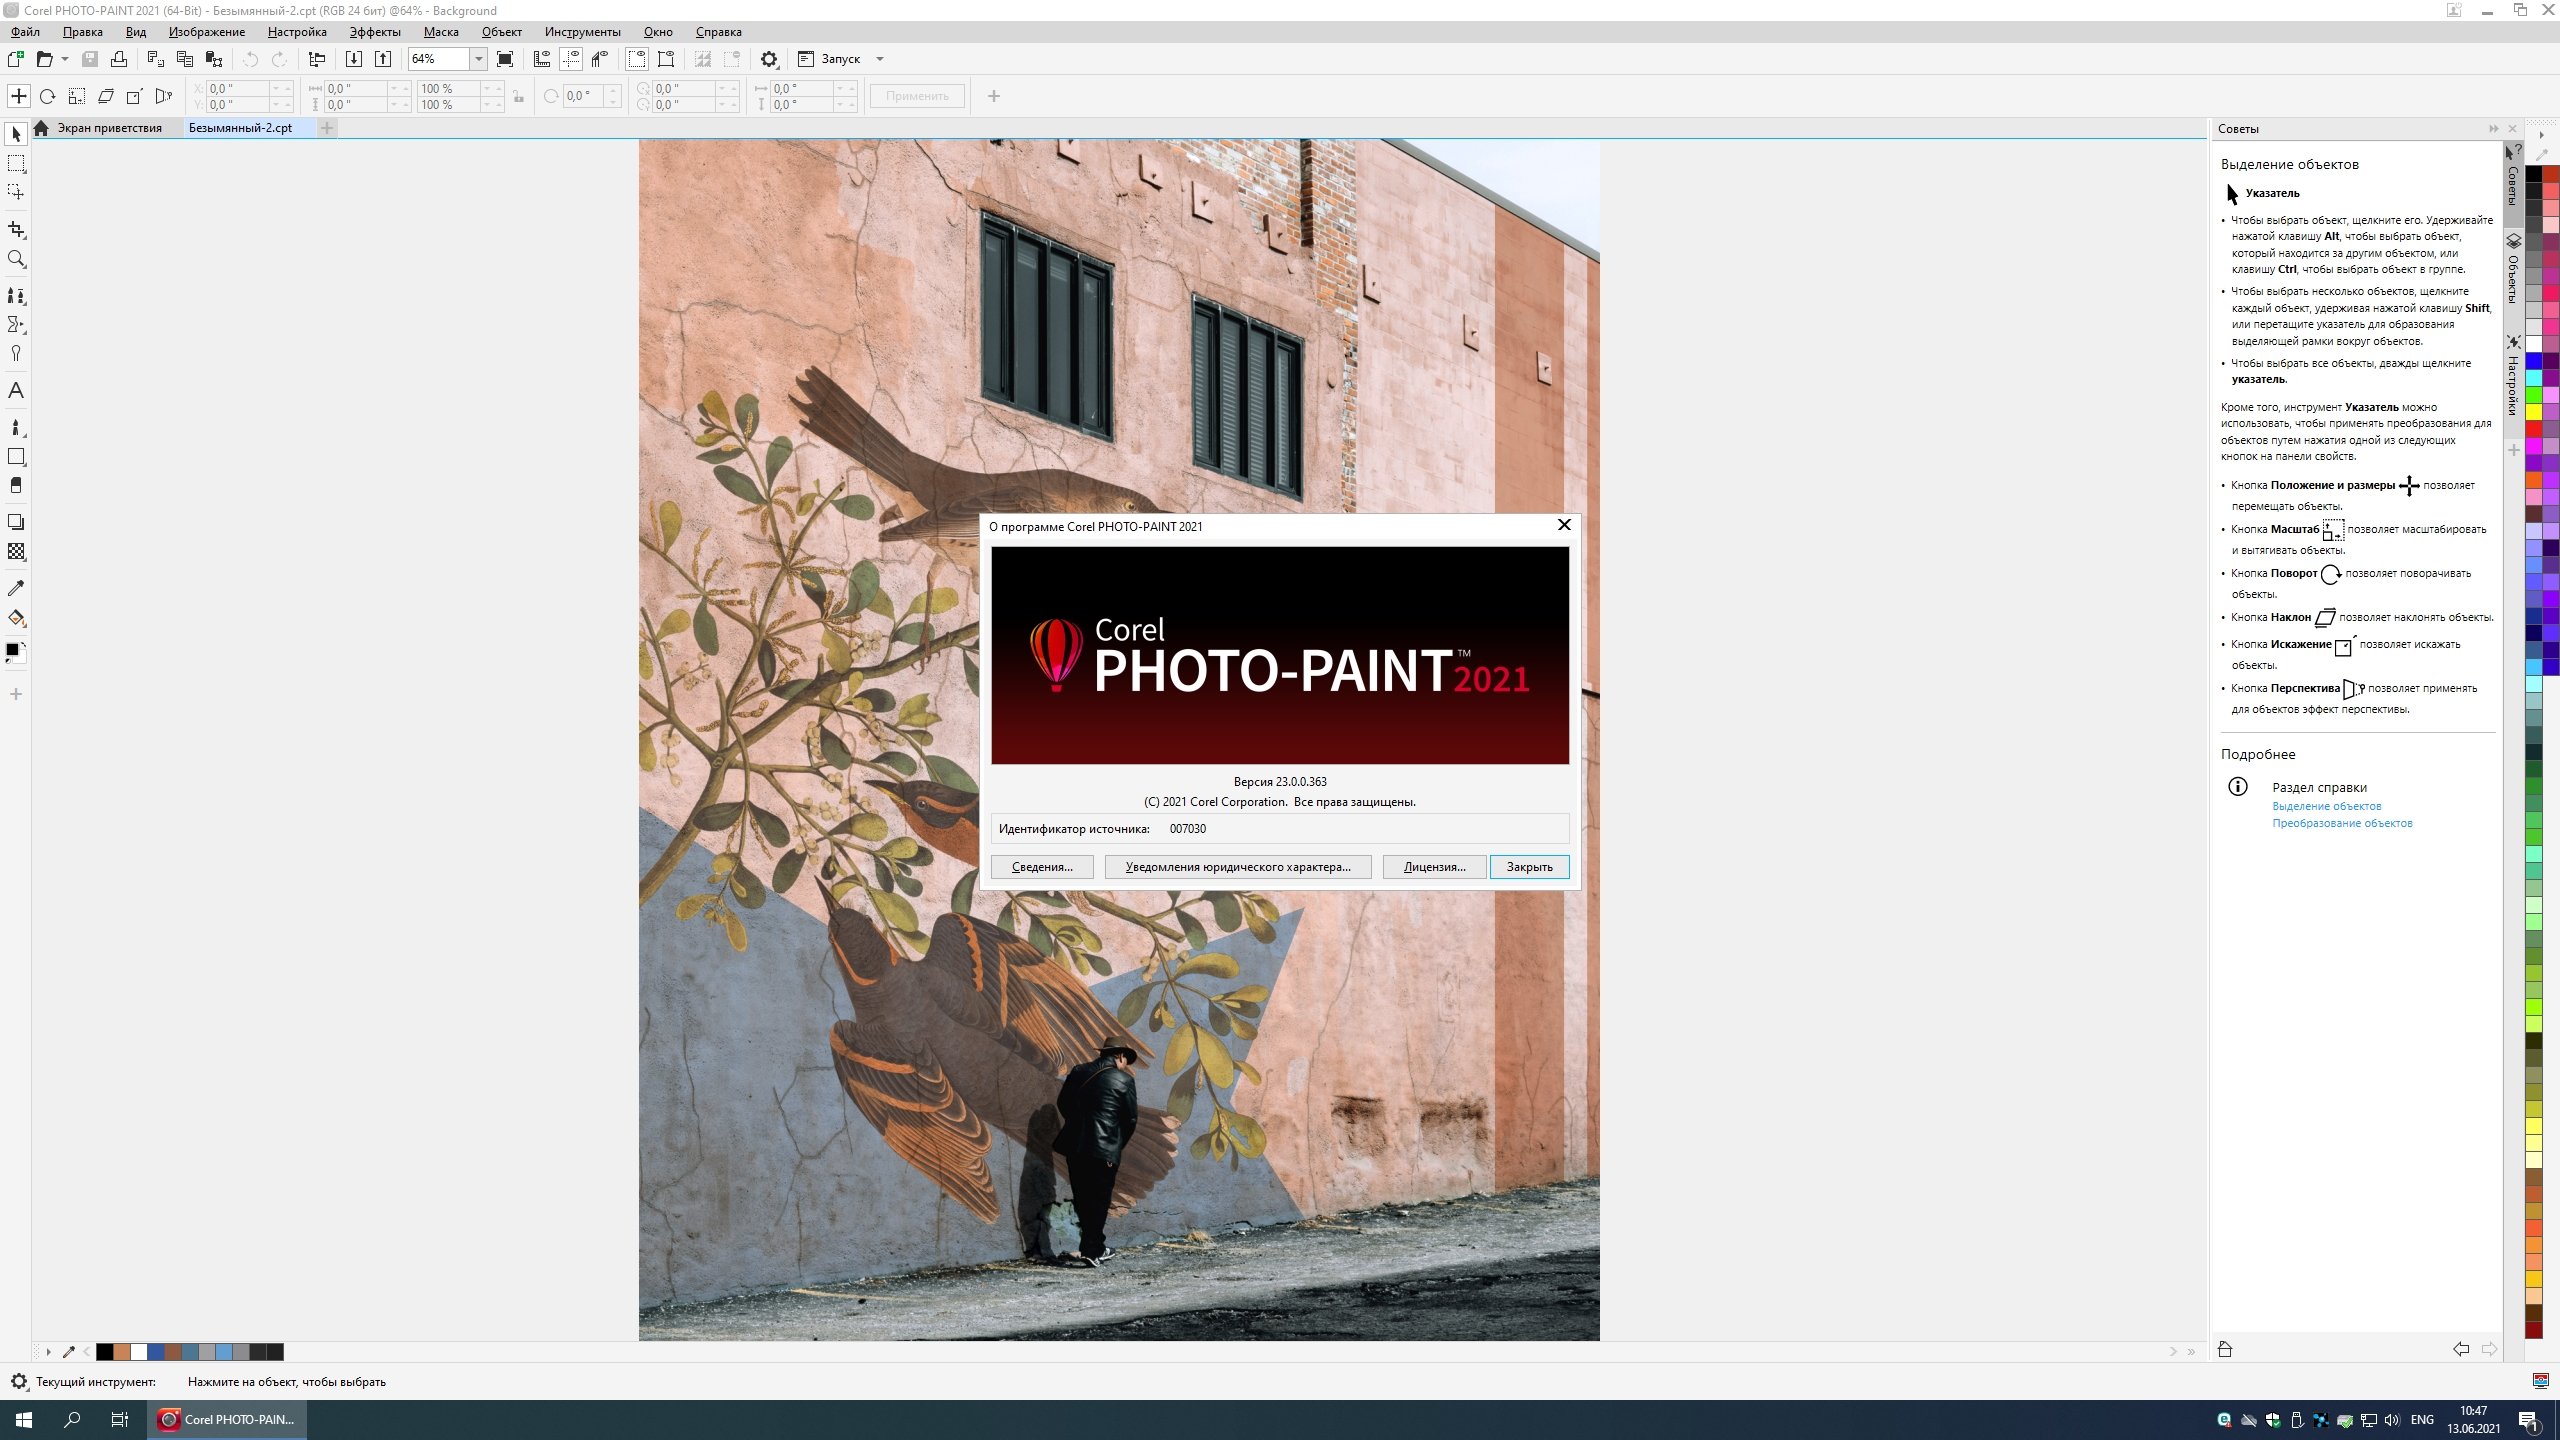2560x1440 pixels.
Task: Toggle the show guidelines button
Action: (570, 59)
